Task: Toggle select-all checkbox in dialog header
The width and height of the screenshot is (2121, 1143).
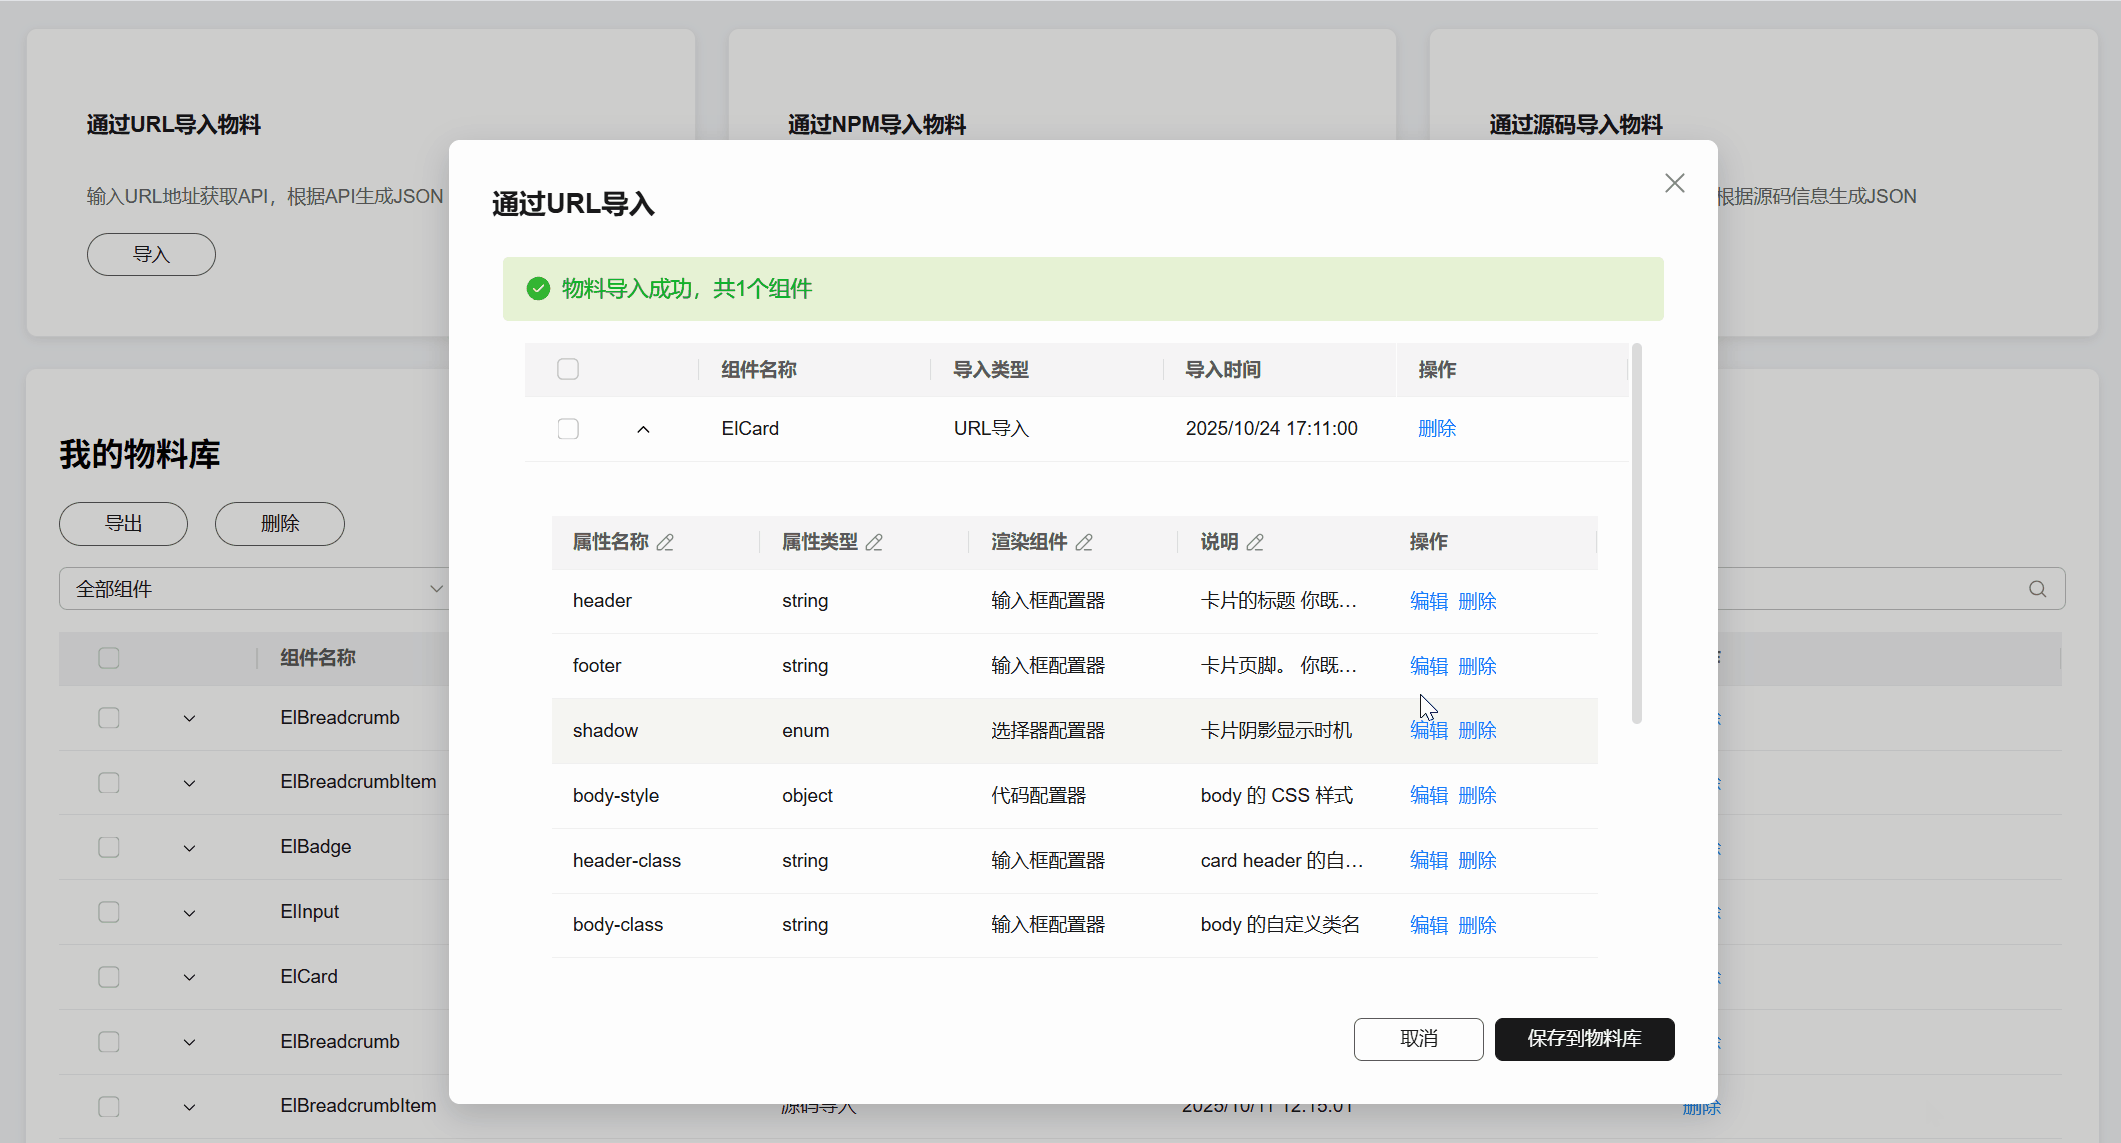Action: click(568, 369)
